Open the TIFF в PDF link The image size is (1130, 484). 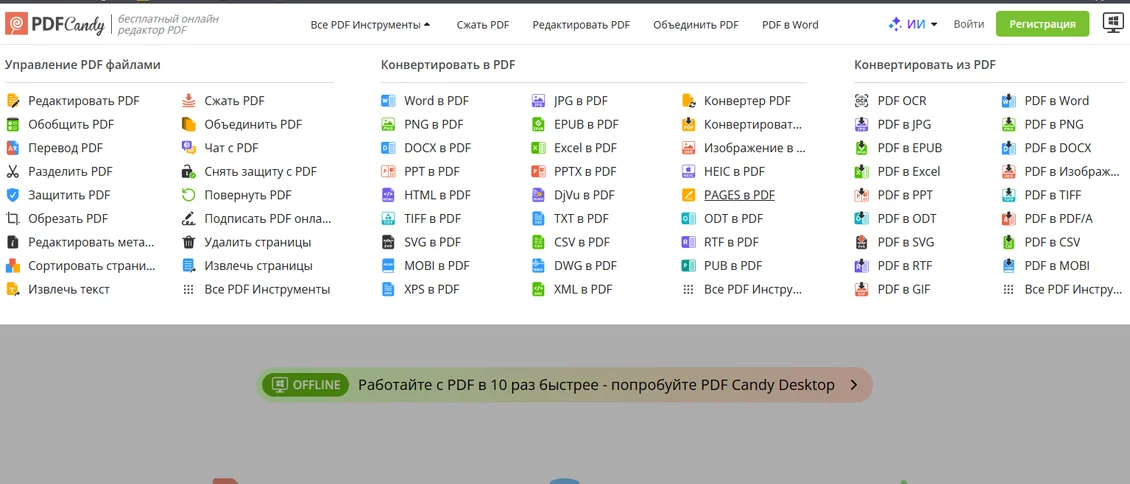(x=432, y=218)
